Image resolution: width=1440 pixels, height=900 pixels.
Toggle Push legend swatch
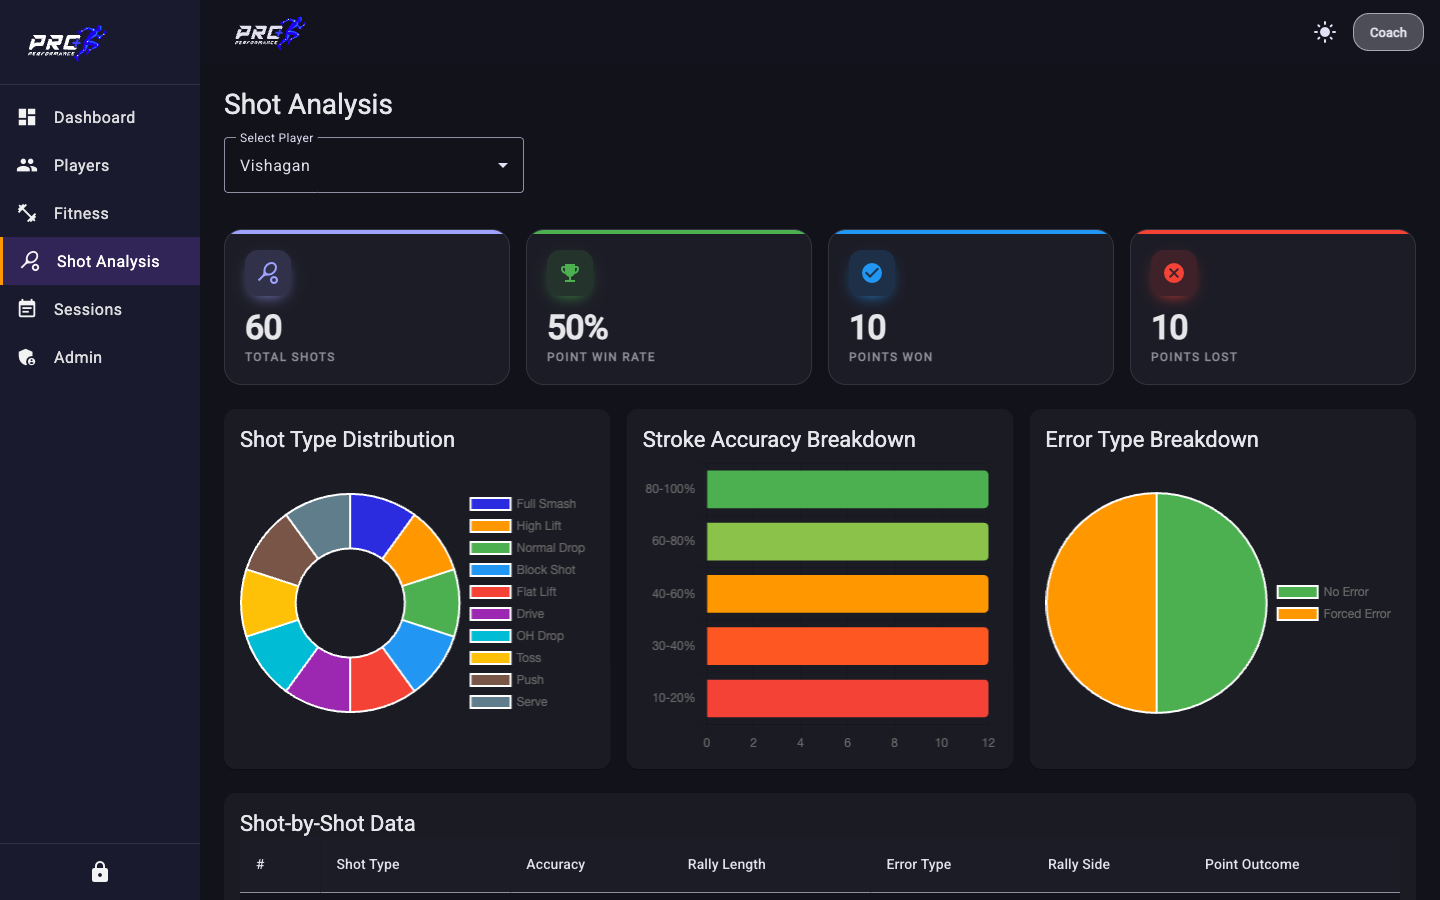pos(490,680)
